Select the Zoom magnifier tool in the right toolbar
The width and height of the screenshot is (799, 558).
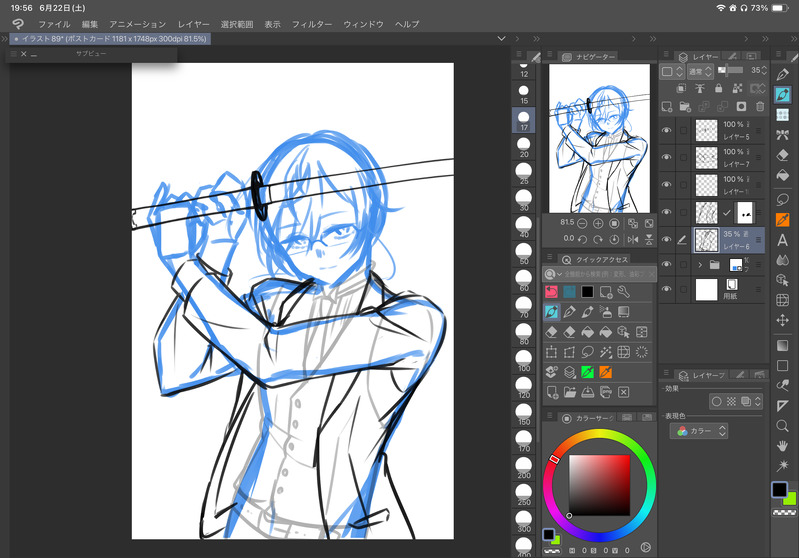(x=783, y=426)
